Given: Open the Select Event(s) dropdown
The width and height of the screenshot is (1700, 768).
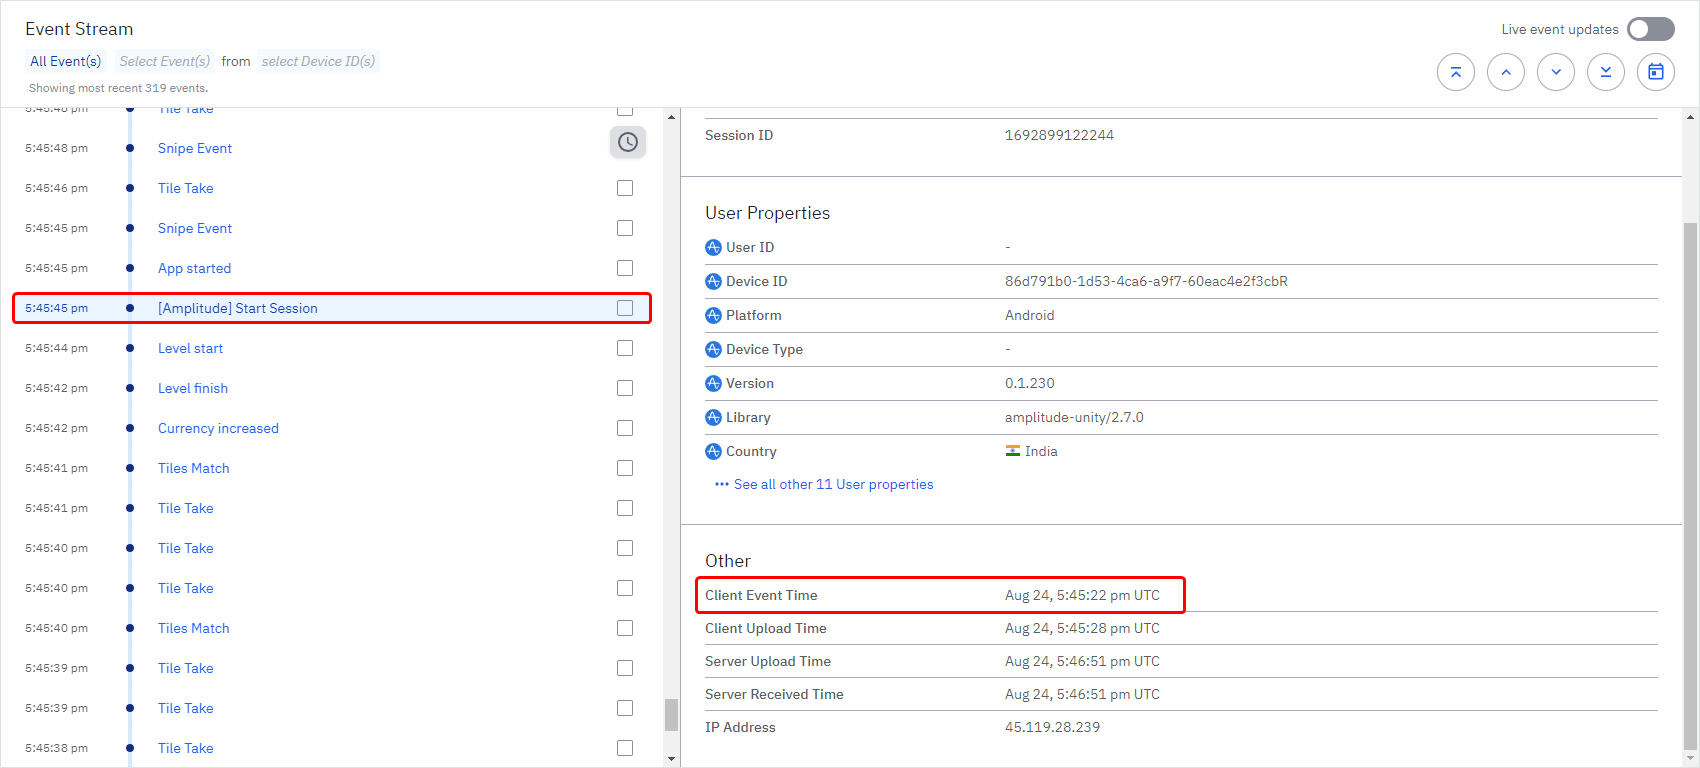Looking at the screenshot, I should click(x=165, y=61).
